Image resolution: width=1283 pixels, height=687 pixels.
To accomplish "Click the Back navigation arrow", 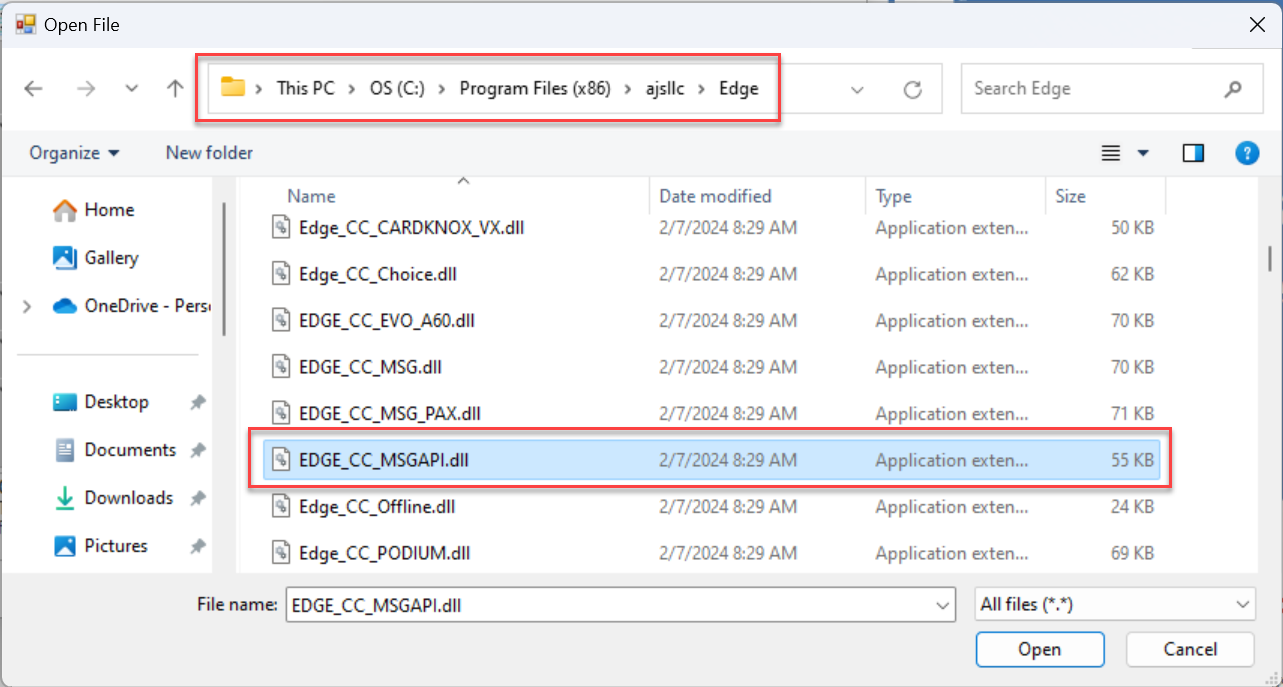I will [x=34, y=89].
